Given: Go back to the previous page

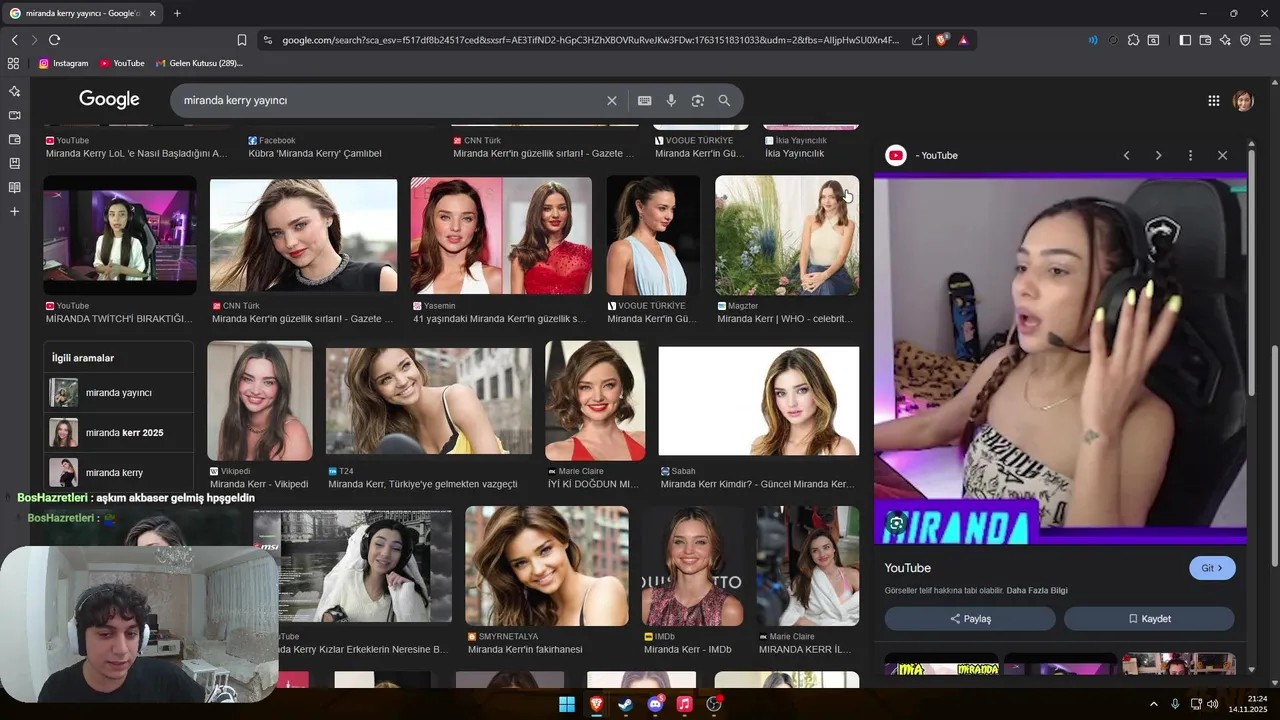Looking at the screenshot, I should click(14, 40).
